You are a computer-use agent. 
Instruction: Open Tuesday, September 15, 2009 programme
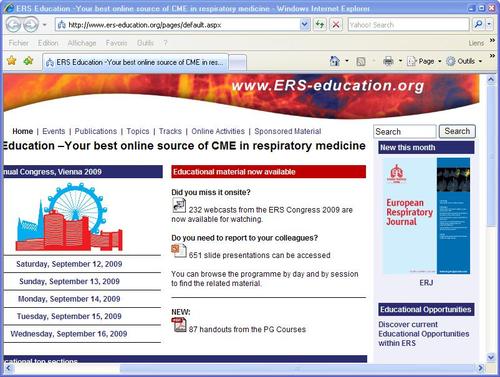click(69, 316)
